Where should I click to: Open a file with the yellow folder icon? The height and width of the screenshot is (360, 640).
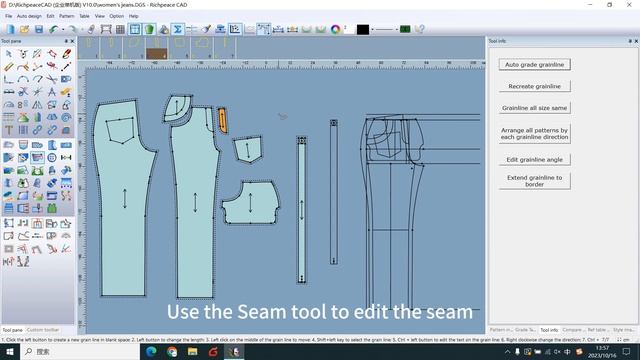click(x=24, y=29)
